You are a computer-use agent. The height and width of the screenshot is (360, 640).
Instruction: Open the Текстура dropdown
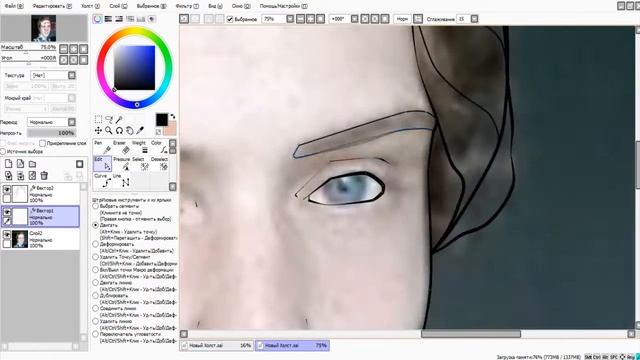coord(72,75)
